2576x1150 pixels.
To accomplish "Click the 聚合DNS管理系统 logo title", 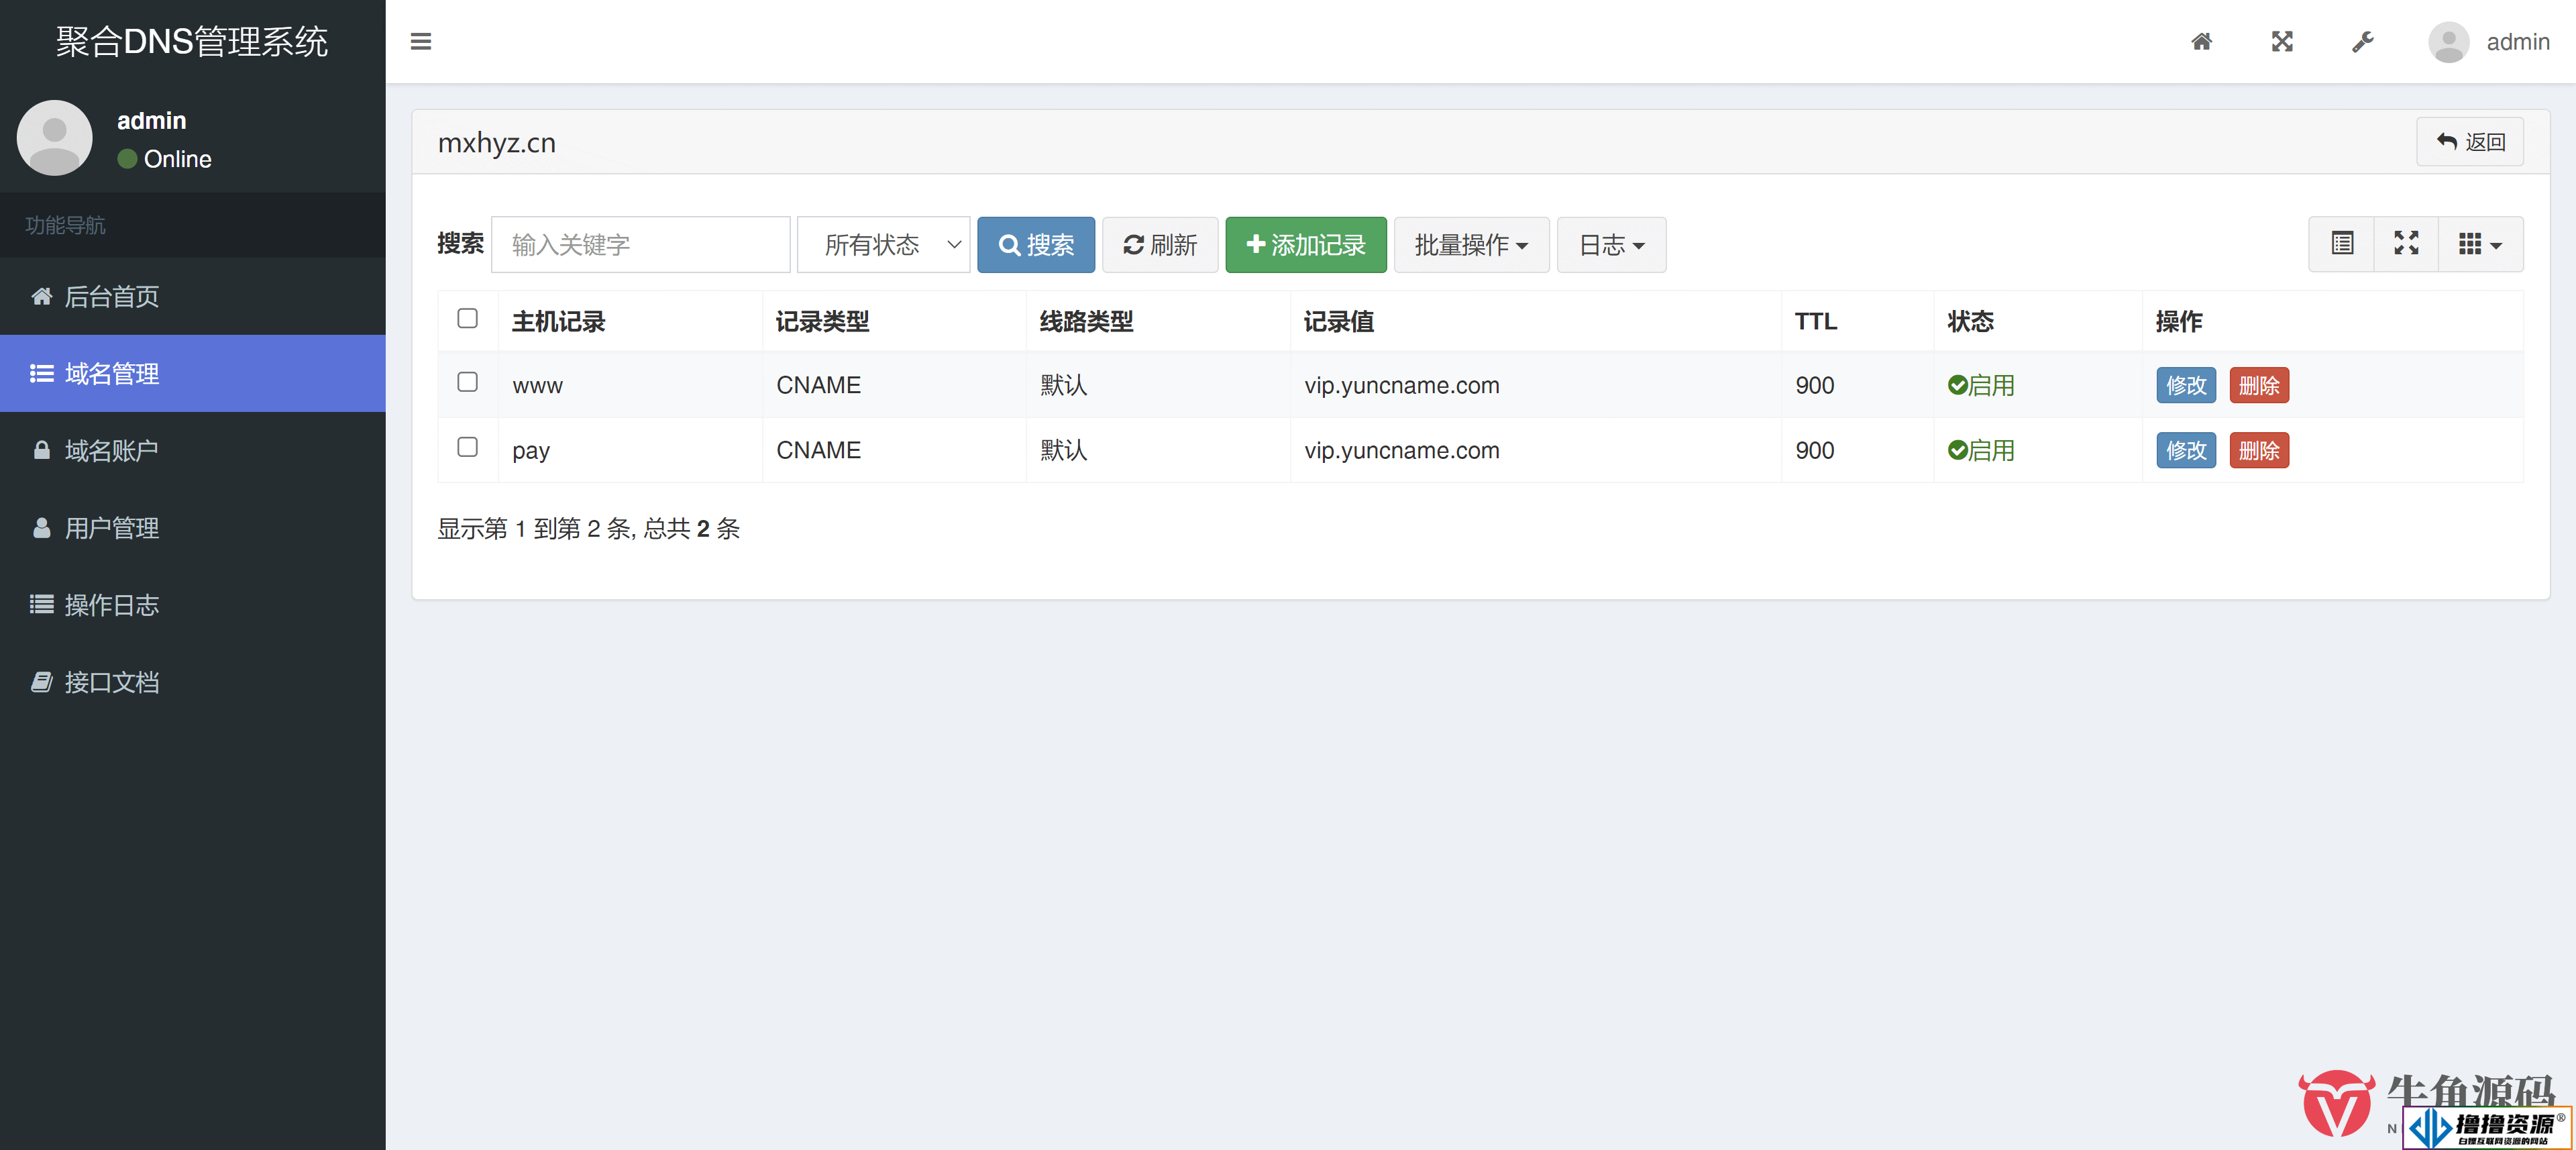I will pyautogui.click(x=192, y=42).
